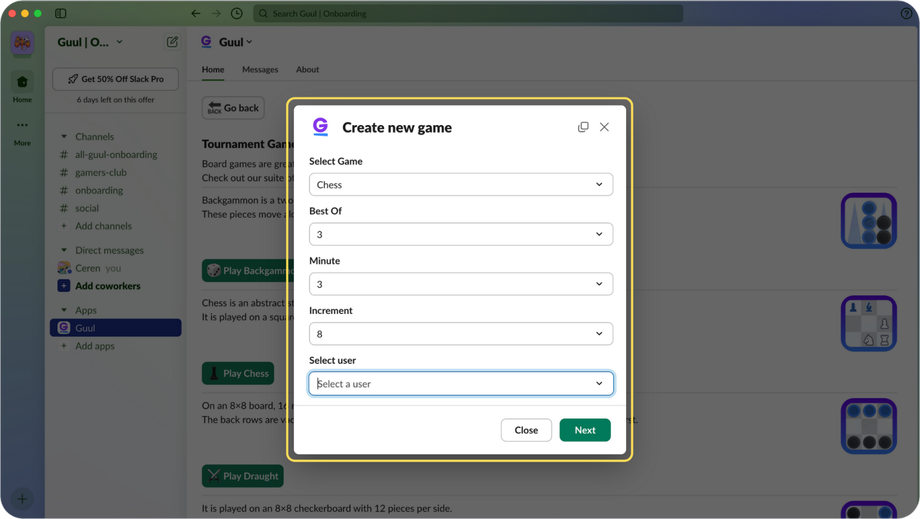This screenshot has width=920, height=519.
Task: Toggle the sidebar panel icon
Action: tap(60, 13)
